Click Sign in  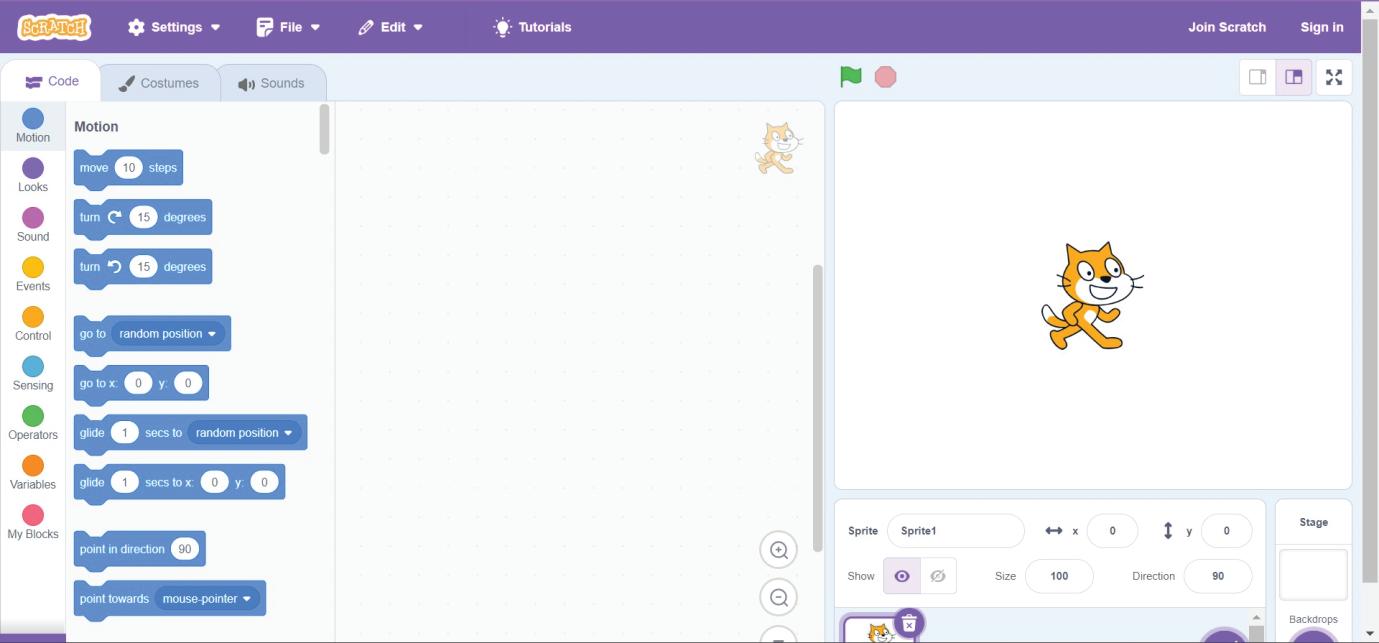(x=1322, y=27)
